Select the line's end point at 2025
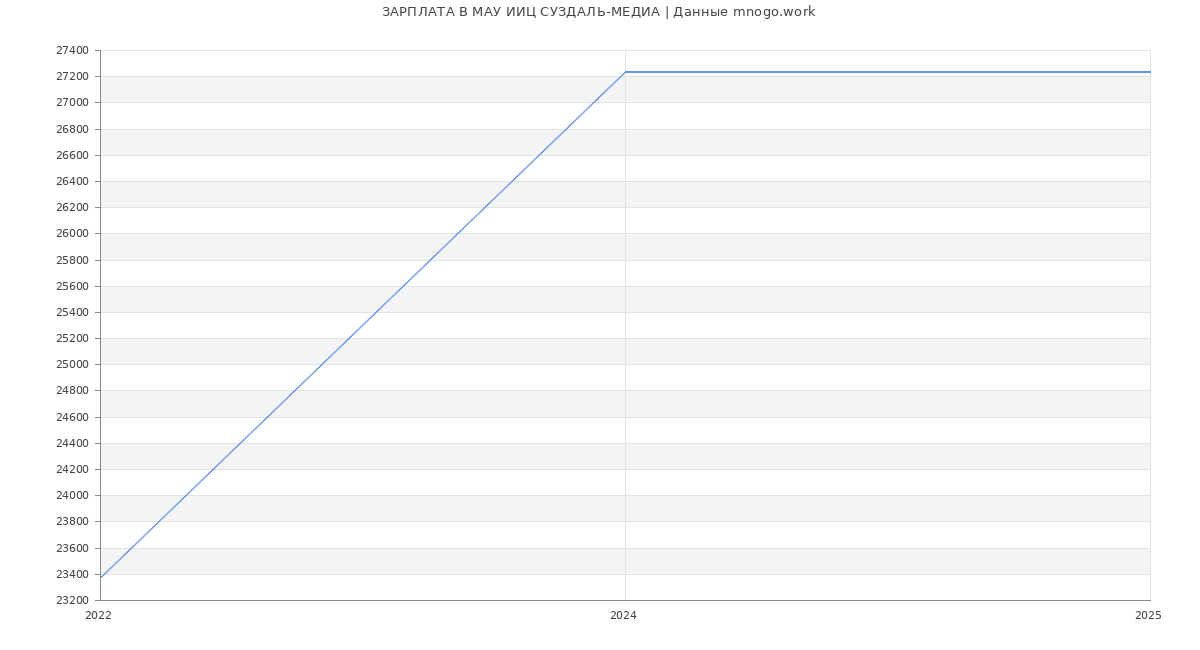This screenshot has height=650, width=1200. [1149, 72]
